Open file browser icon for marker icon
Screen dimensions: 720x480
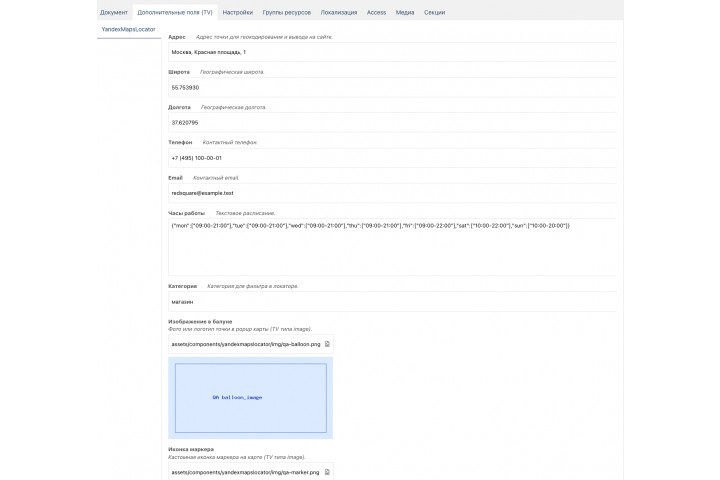[x=327, y=472]
